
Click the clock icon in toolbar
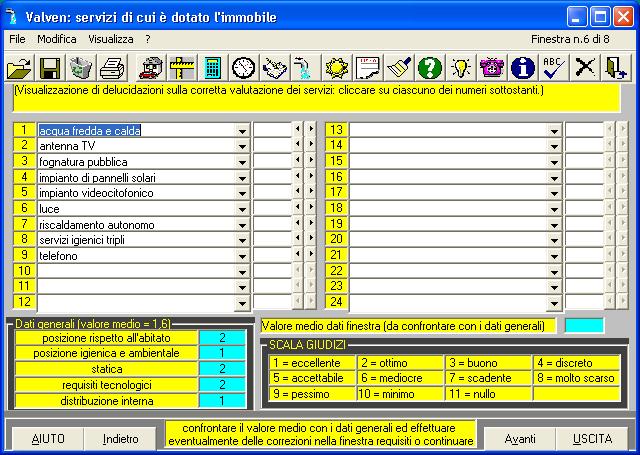point(243,68)
